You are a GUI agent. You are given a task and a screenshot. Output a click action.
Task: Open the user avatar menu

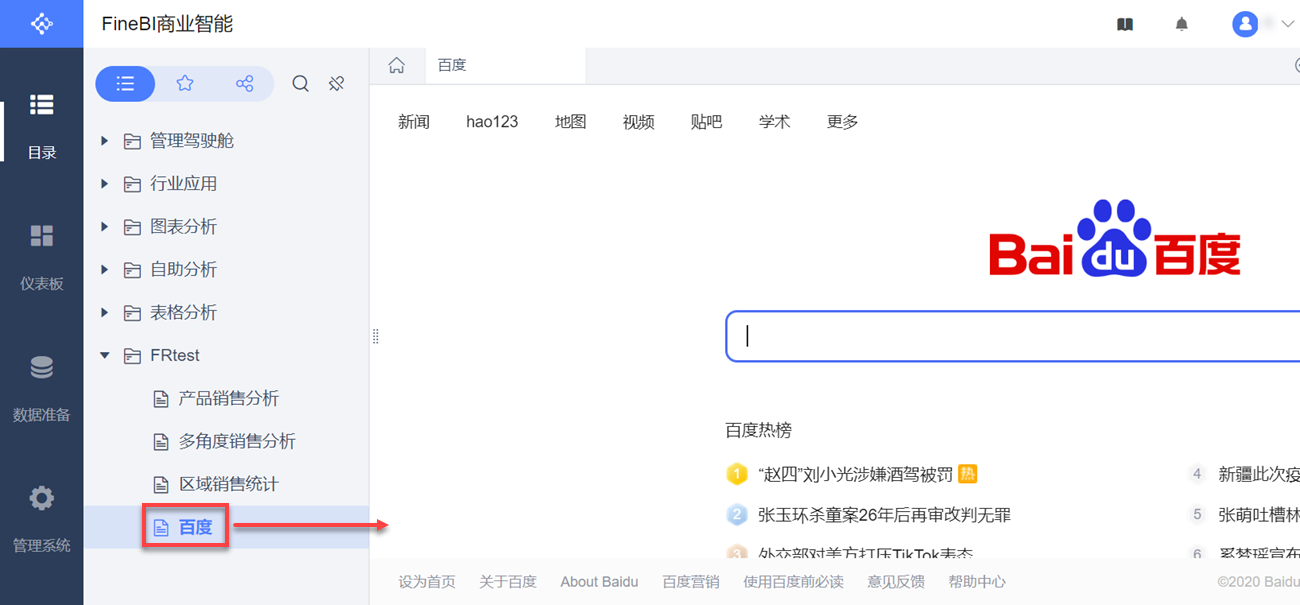tap(1245, 24)
